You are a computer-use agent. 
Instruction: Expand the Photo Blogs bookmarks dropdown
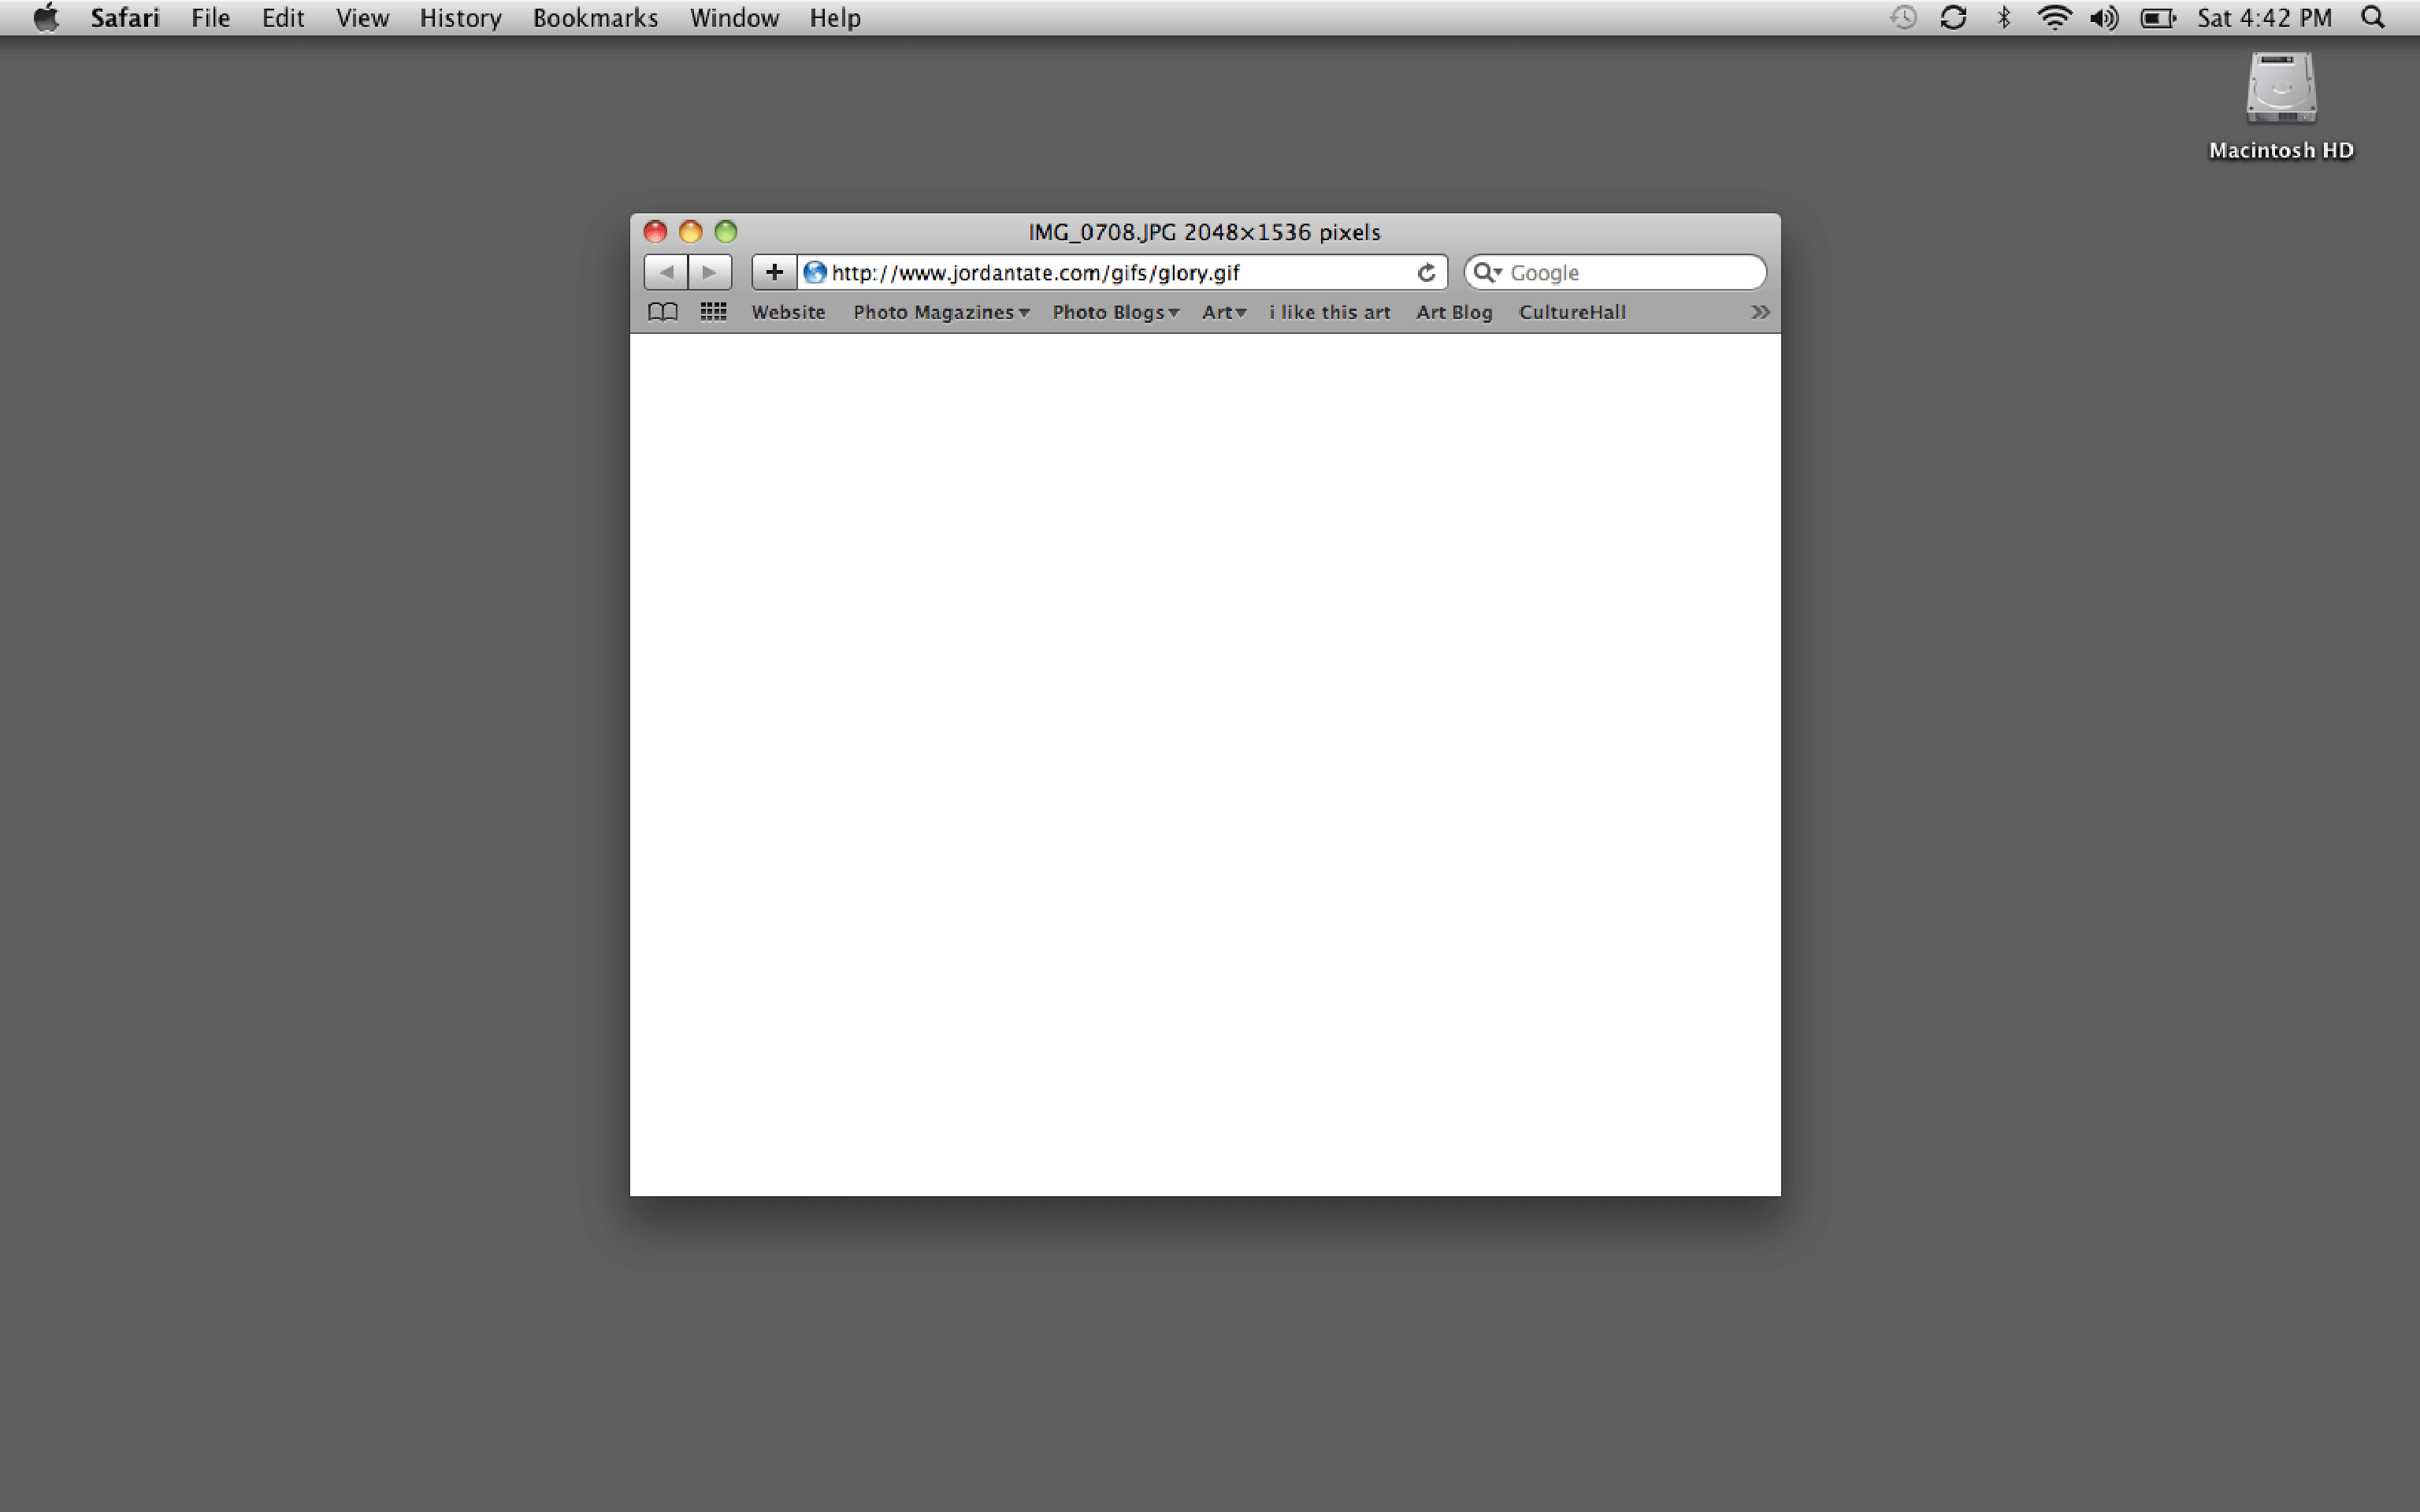coord(1115,312)
